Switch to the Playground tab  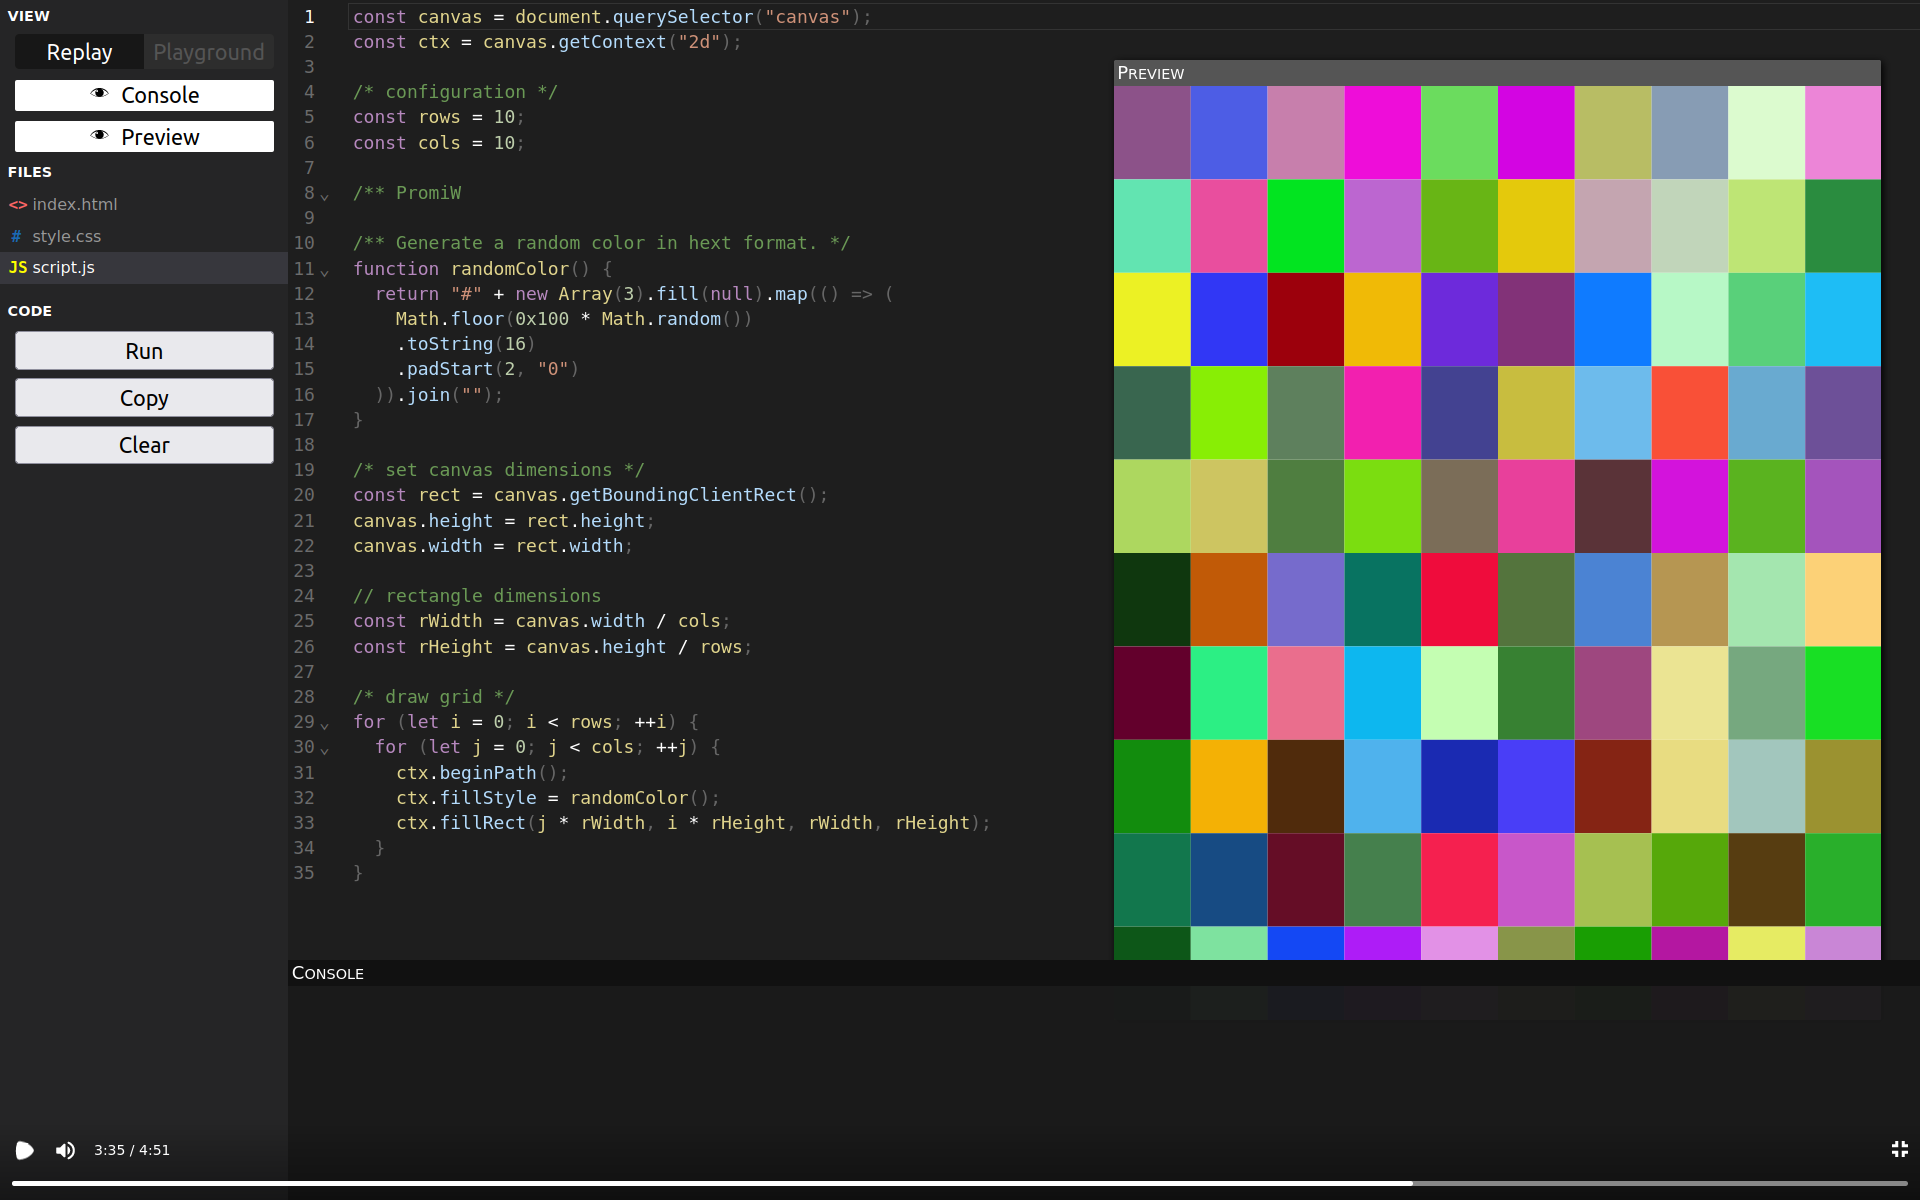point(208,51)
